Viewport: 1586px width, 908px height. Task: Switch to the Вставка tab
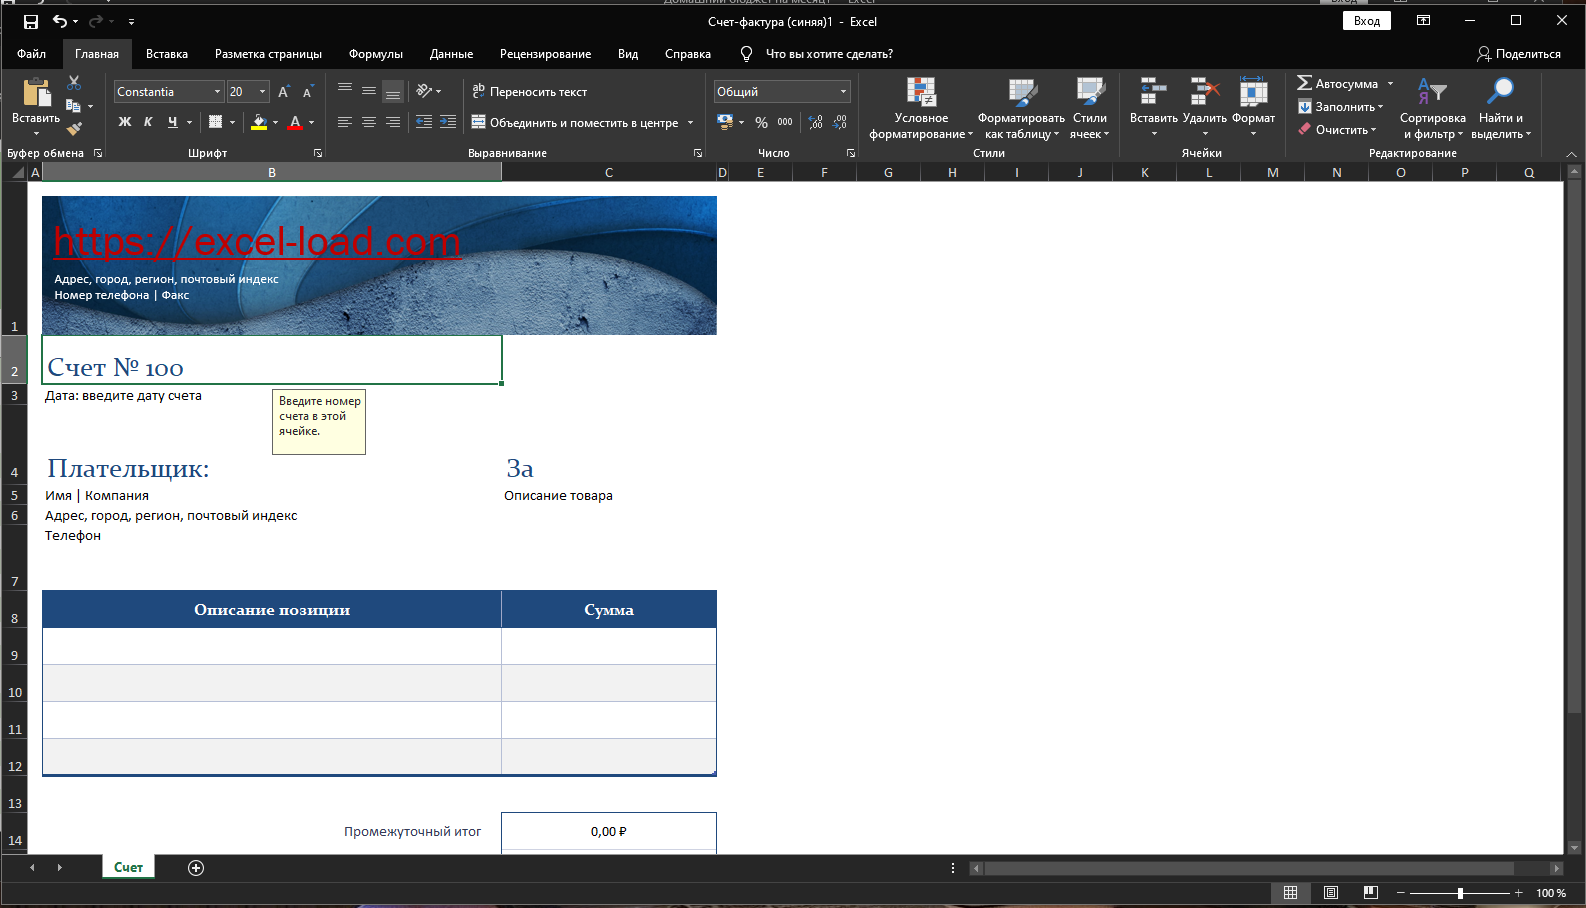tap(167, 54)
